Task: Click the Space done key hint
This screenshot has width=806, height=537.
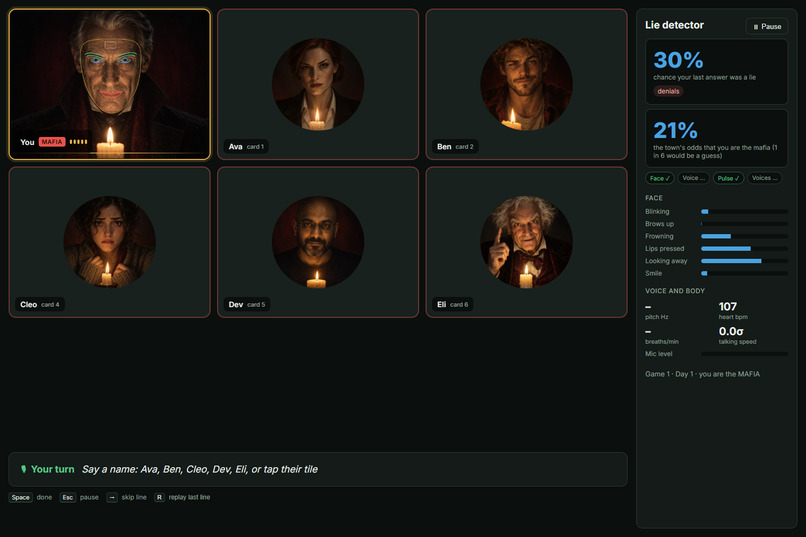Action: 31,497
